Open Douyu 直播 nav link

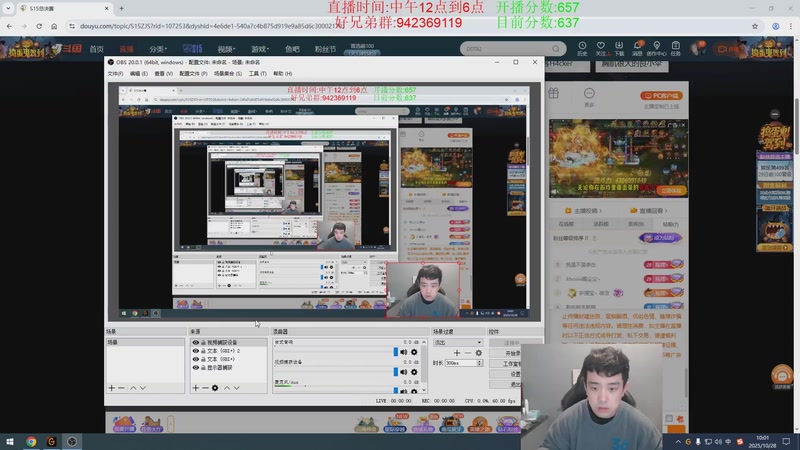127,49
